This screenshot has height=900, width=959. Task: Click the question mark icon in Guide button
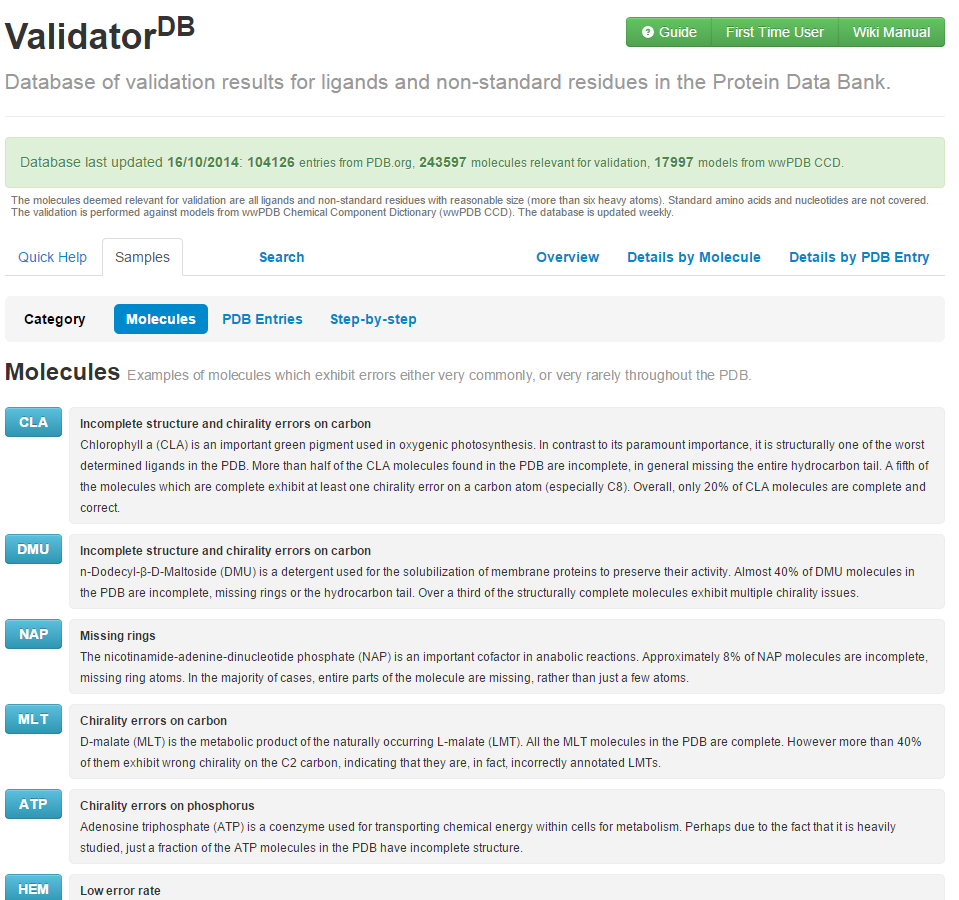click(648, 32)
